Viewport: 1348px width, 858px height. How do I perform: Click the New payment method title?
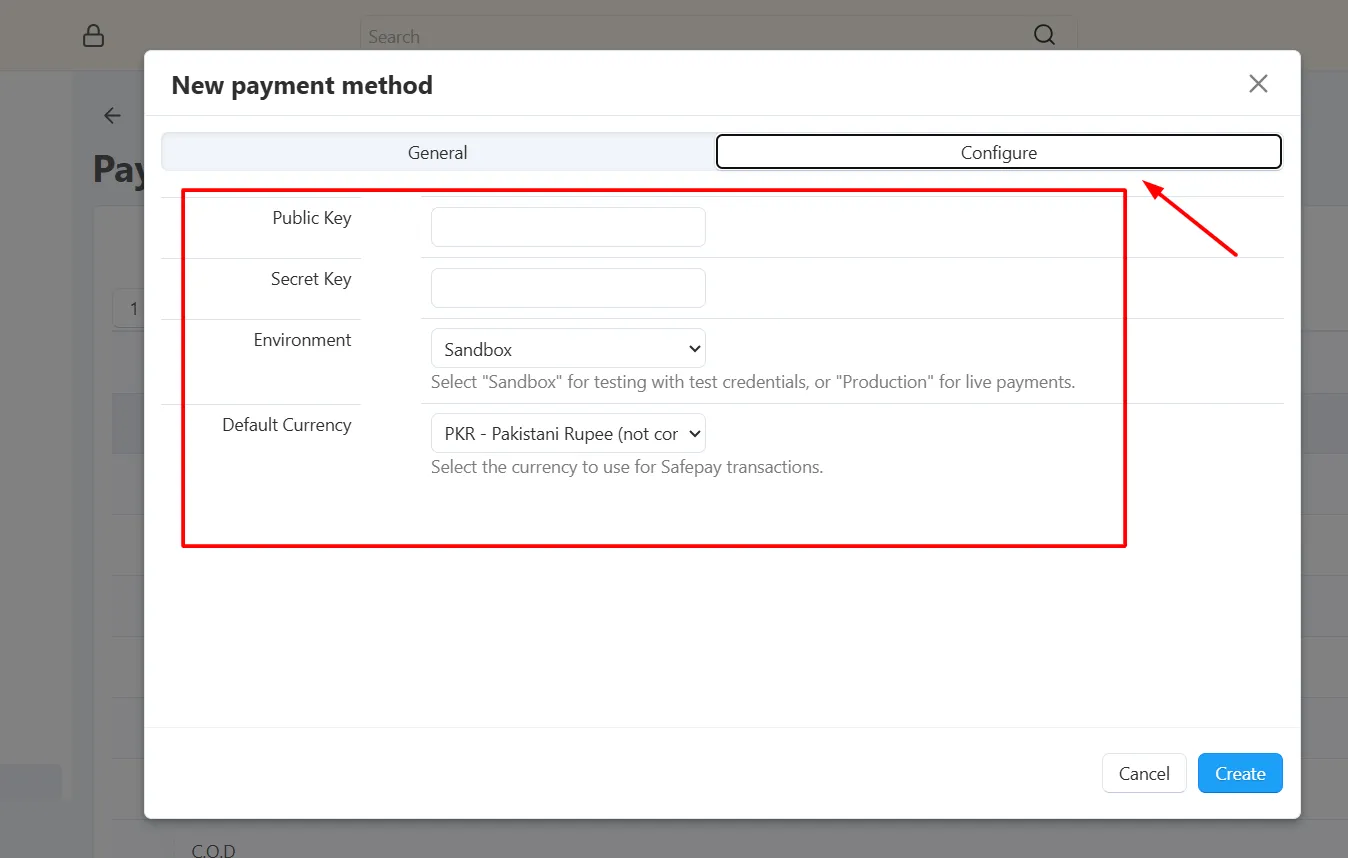(x=302, y=85)
